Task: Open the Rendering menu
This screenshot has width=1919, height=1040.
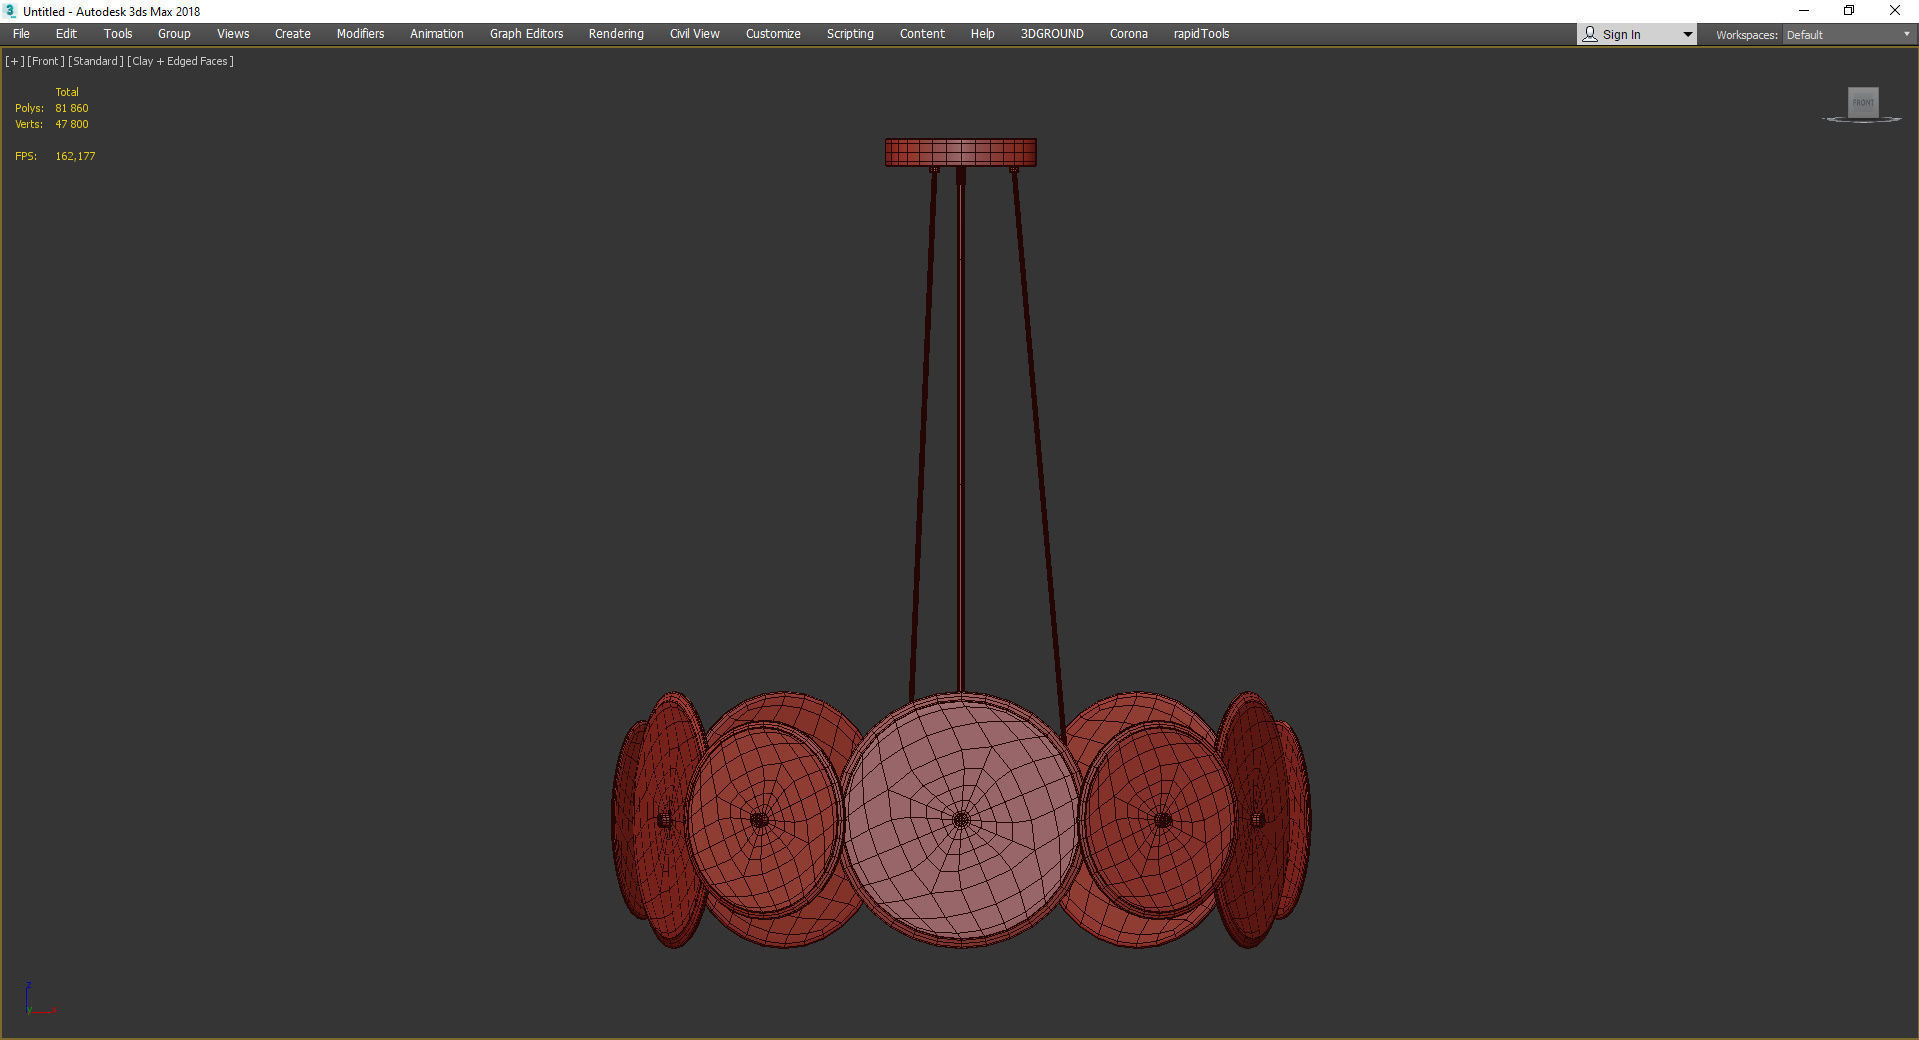Action: (x=615, y=33)
